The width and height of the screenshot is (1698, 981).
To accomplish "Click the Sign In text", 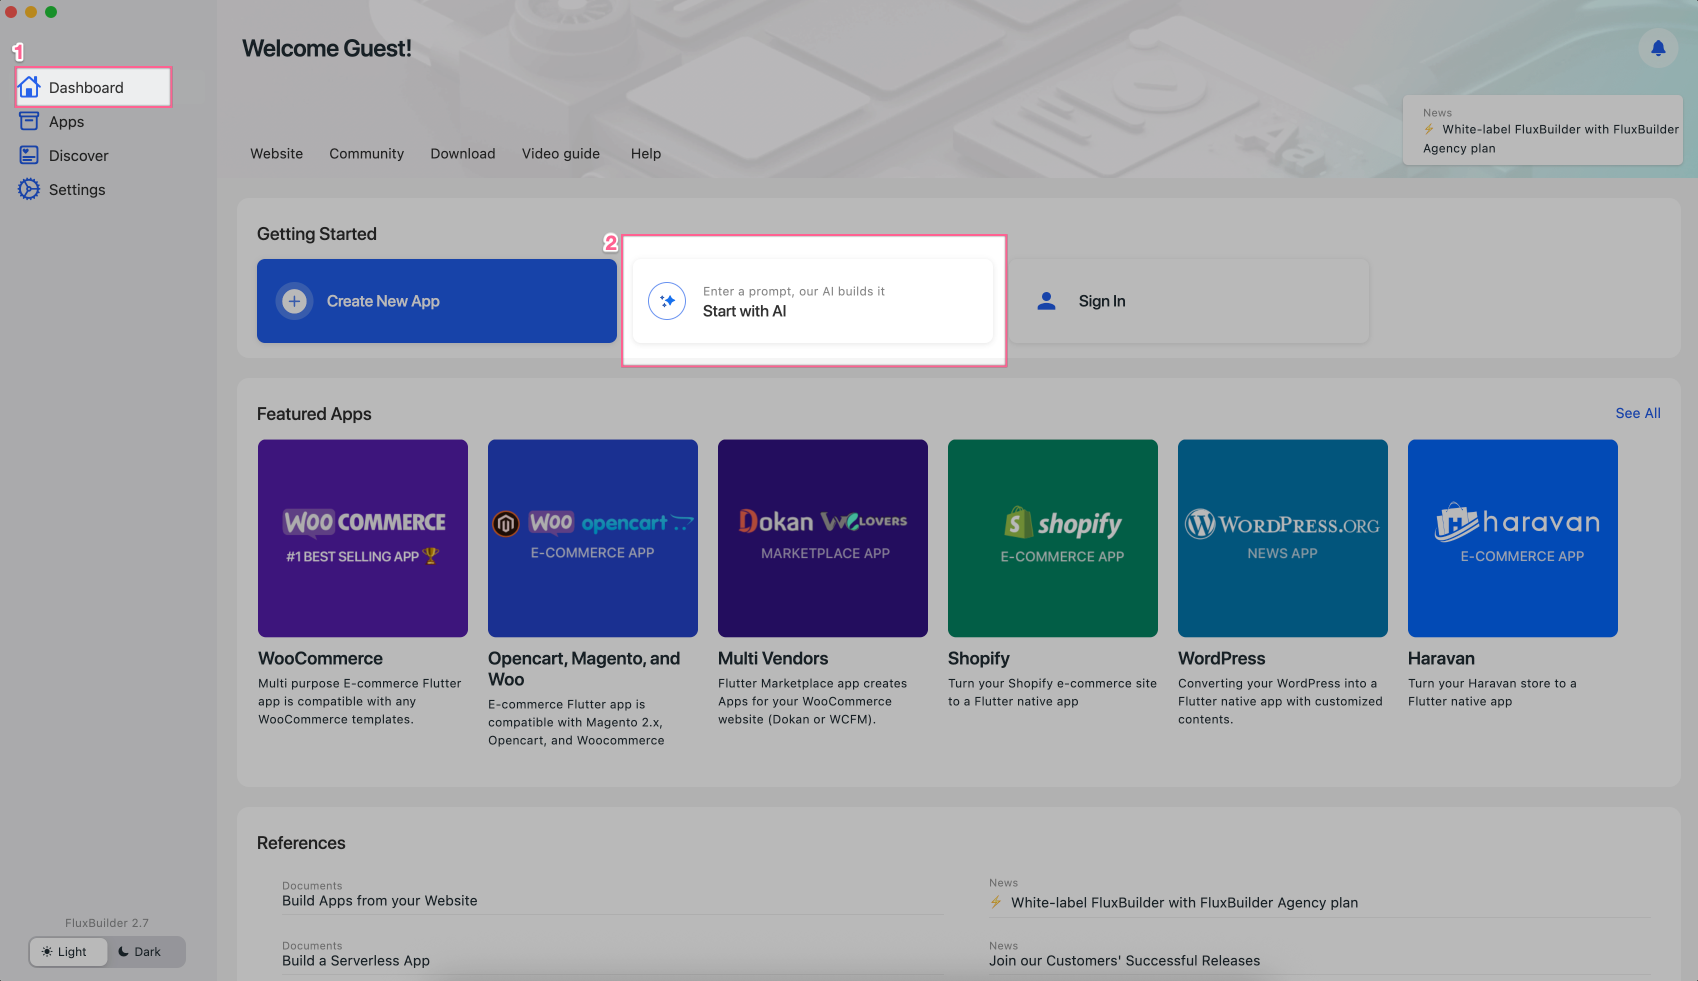I will [x=1102, y=301].
